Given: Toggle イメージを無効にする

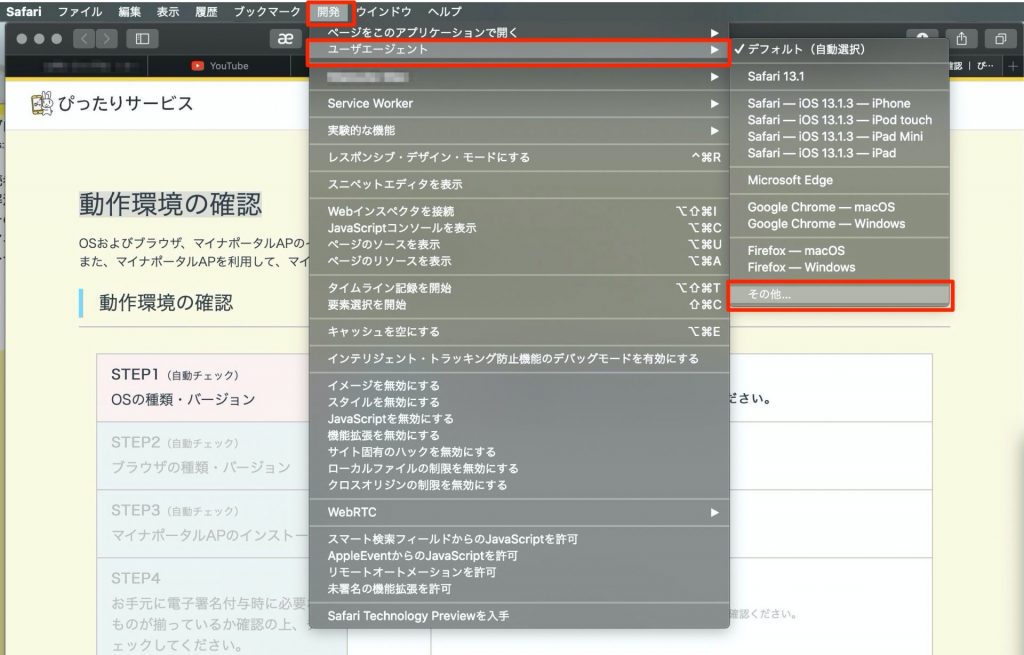Looking at the screenshot, I should point(519,385).
